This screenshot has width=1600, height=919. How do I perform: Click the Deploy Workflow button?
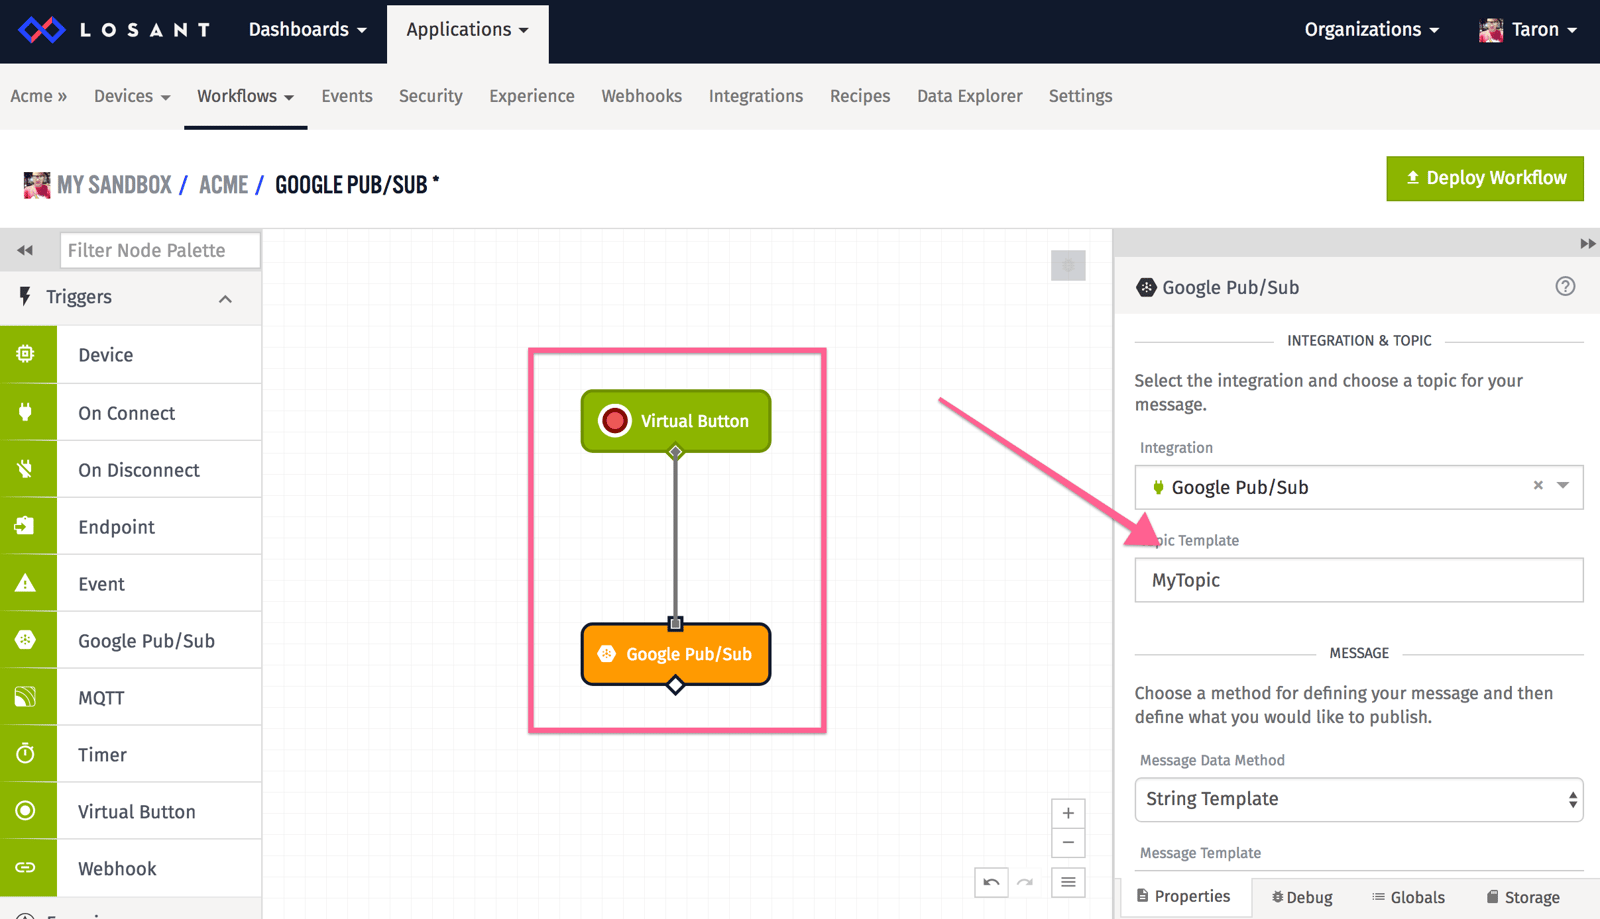1484,178
